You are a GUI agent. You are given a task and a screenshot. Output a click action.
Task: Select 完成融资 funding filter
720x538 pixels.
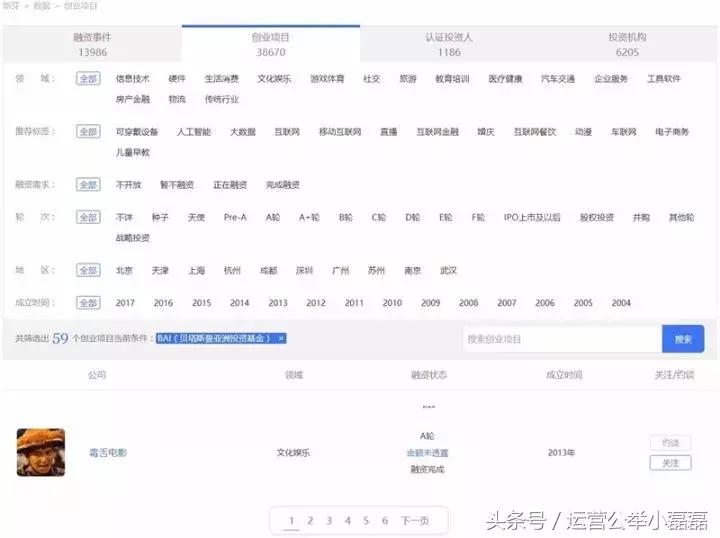(x=283, y=185)
